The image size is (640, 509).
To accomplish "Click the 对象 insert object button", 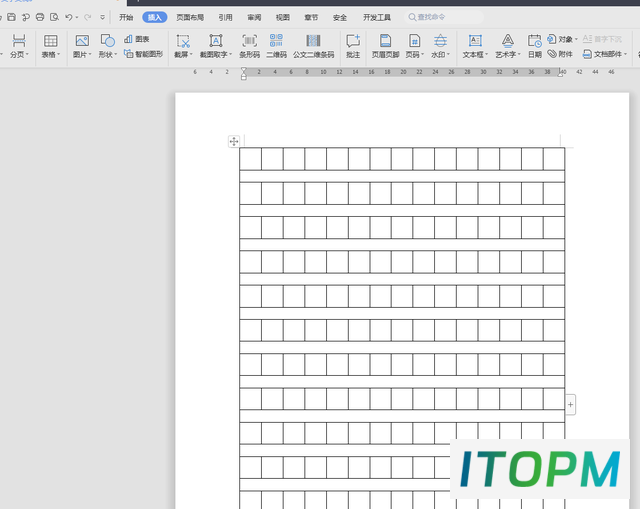I will (x=562, y=39).
